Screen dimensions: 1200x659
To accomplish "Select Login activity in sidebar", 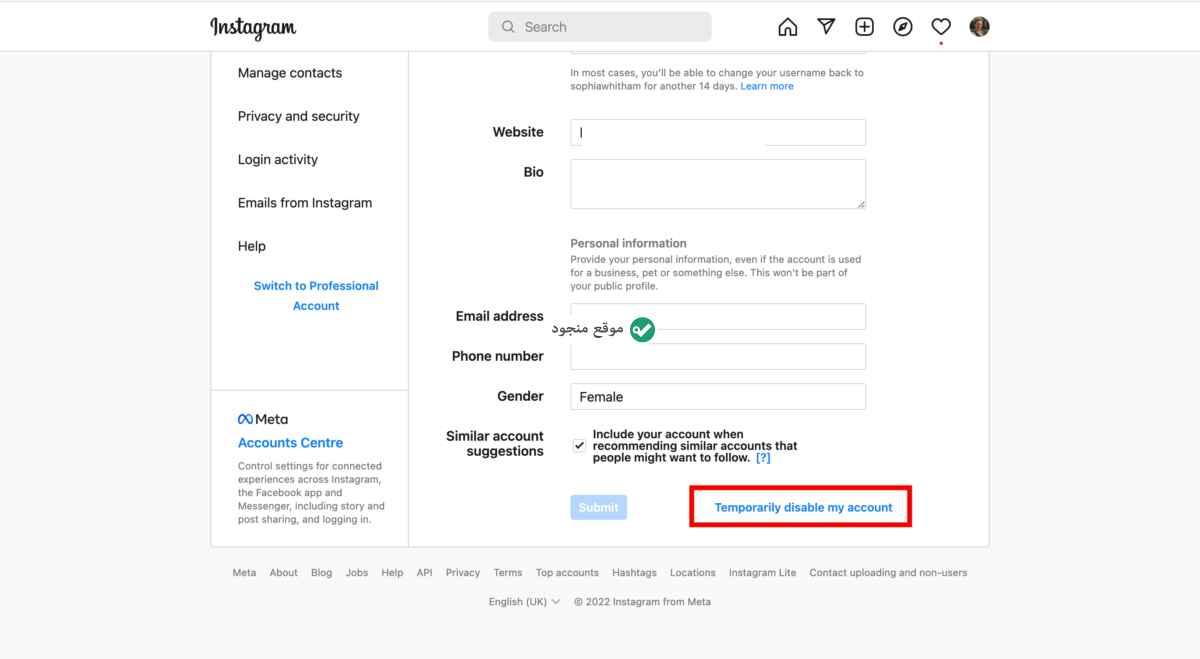I will tap(278, 159).
